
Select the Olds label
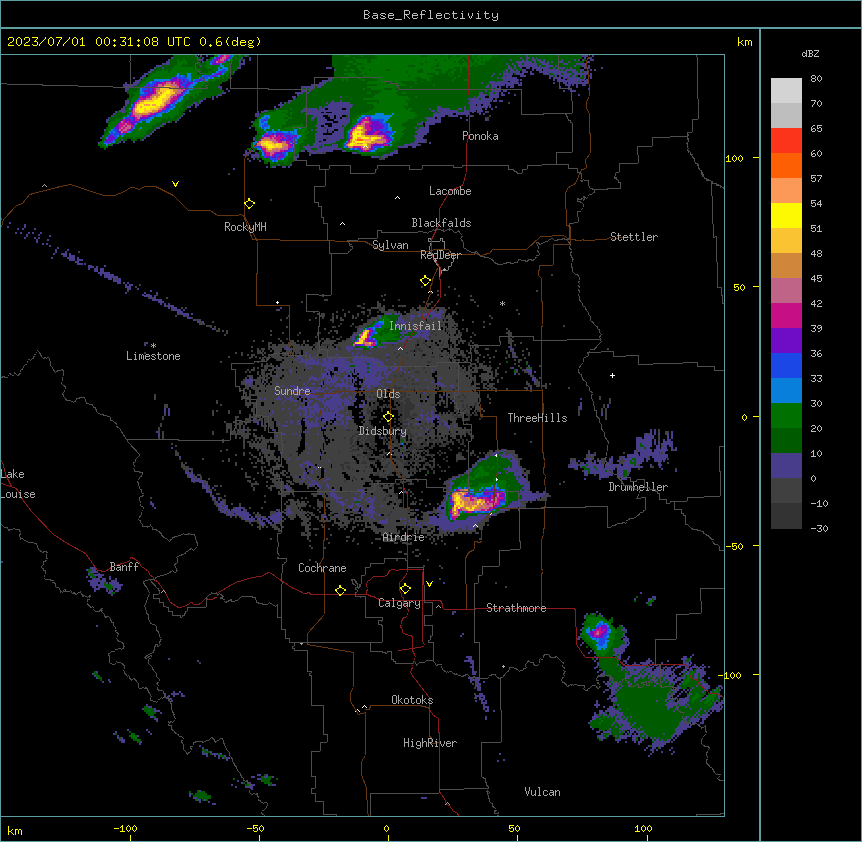click(x=388, y=394)
